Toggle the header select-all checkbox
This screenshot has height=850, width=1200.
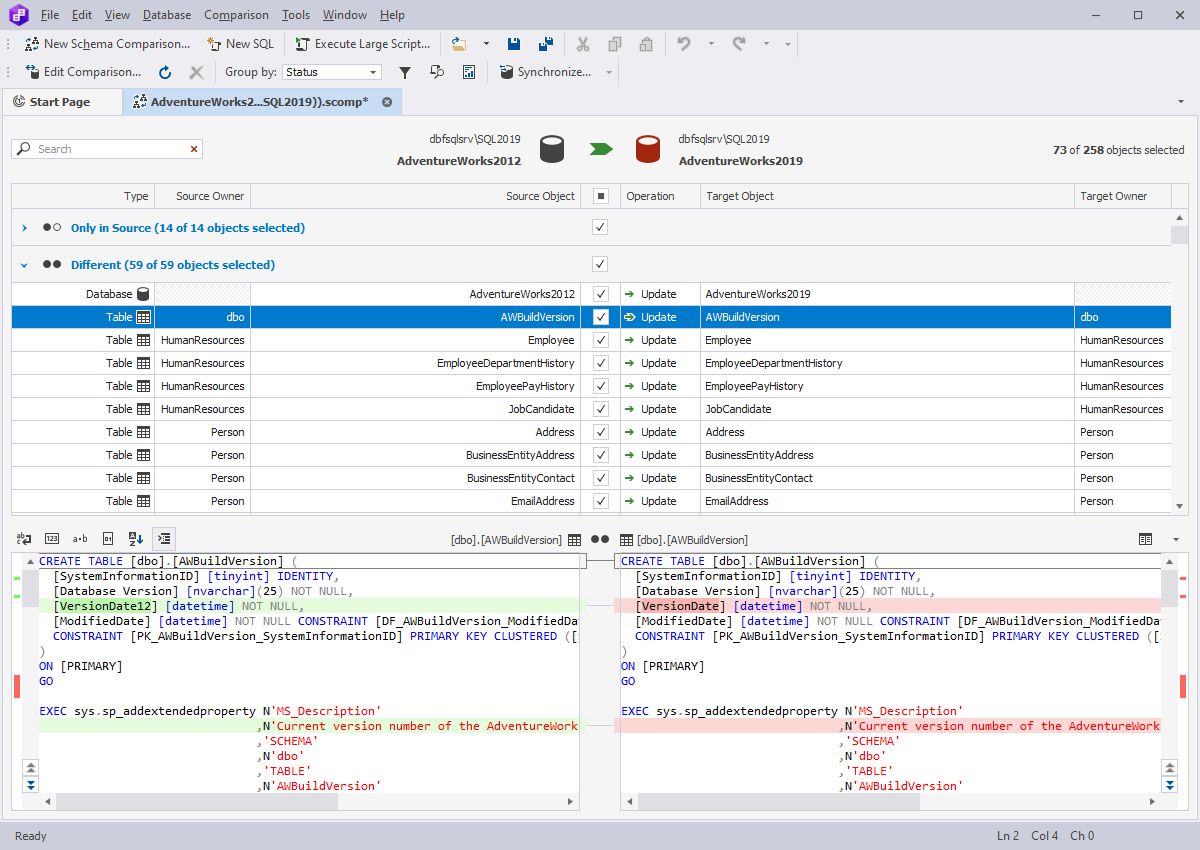tap(600, 196)
